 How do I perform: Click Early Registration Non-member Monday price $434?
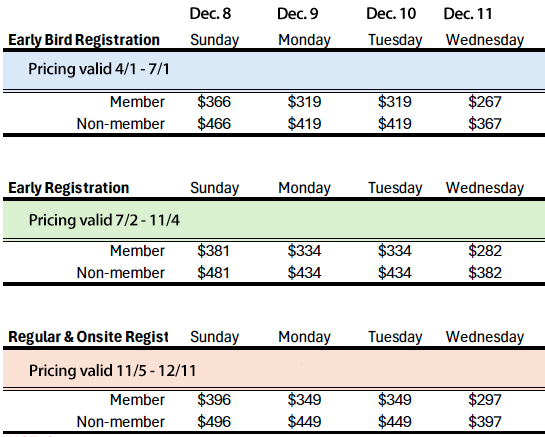pyautogui.click(x=304, y=273)
